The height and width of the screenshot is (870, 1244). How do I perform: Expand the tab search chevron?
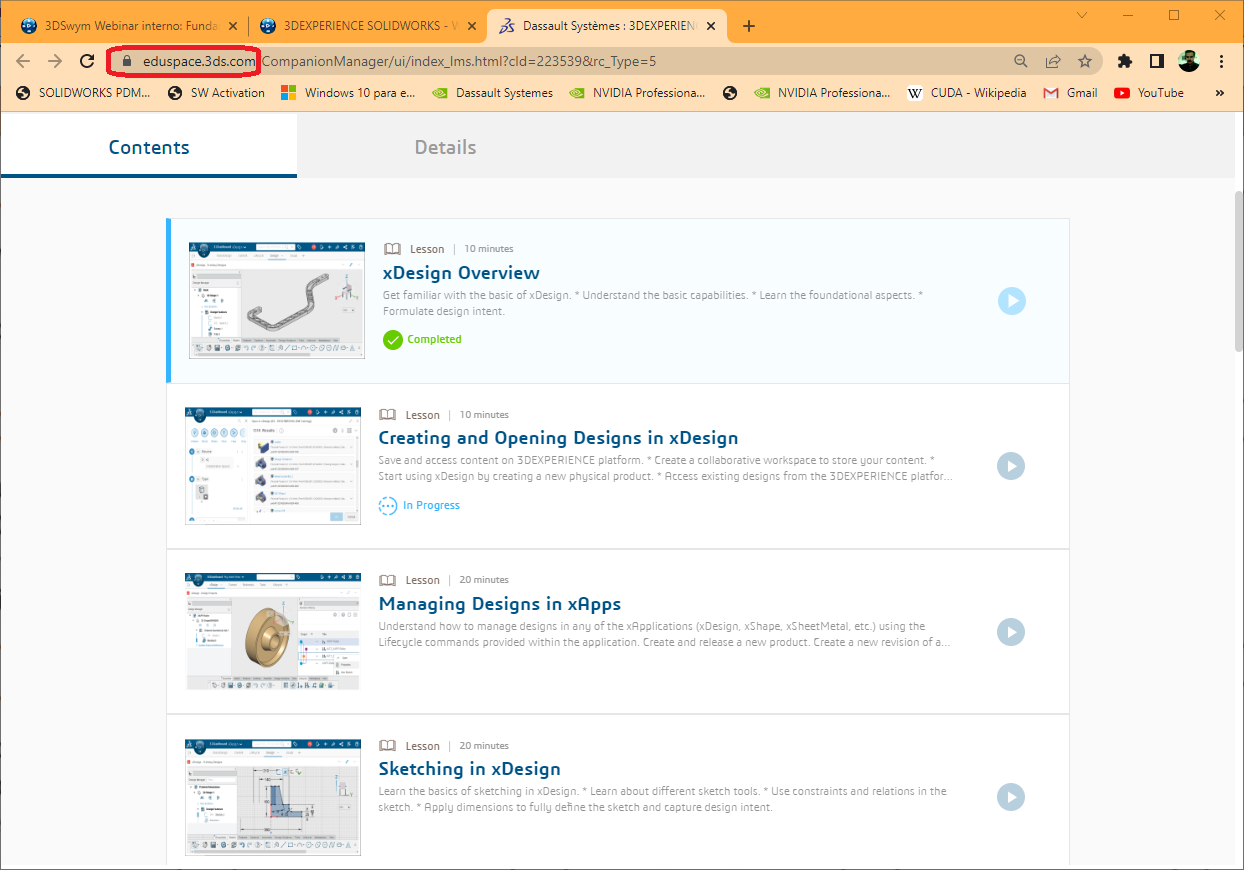(1081, 15)
